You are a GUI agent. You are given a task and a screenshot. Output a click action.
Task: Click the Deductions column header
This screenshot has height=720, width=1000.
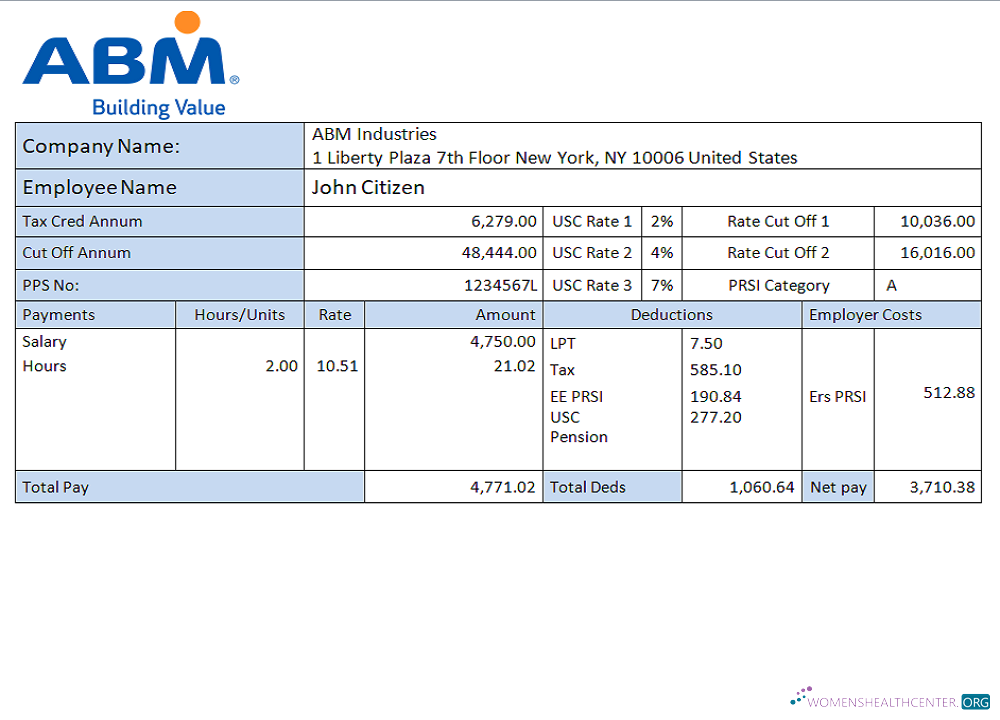coord(672,314)
